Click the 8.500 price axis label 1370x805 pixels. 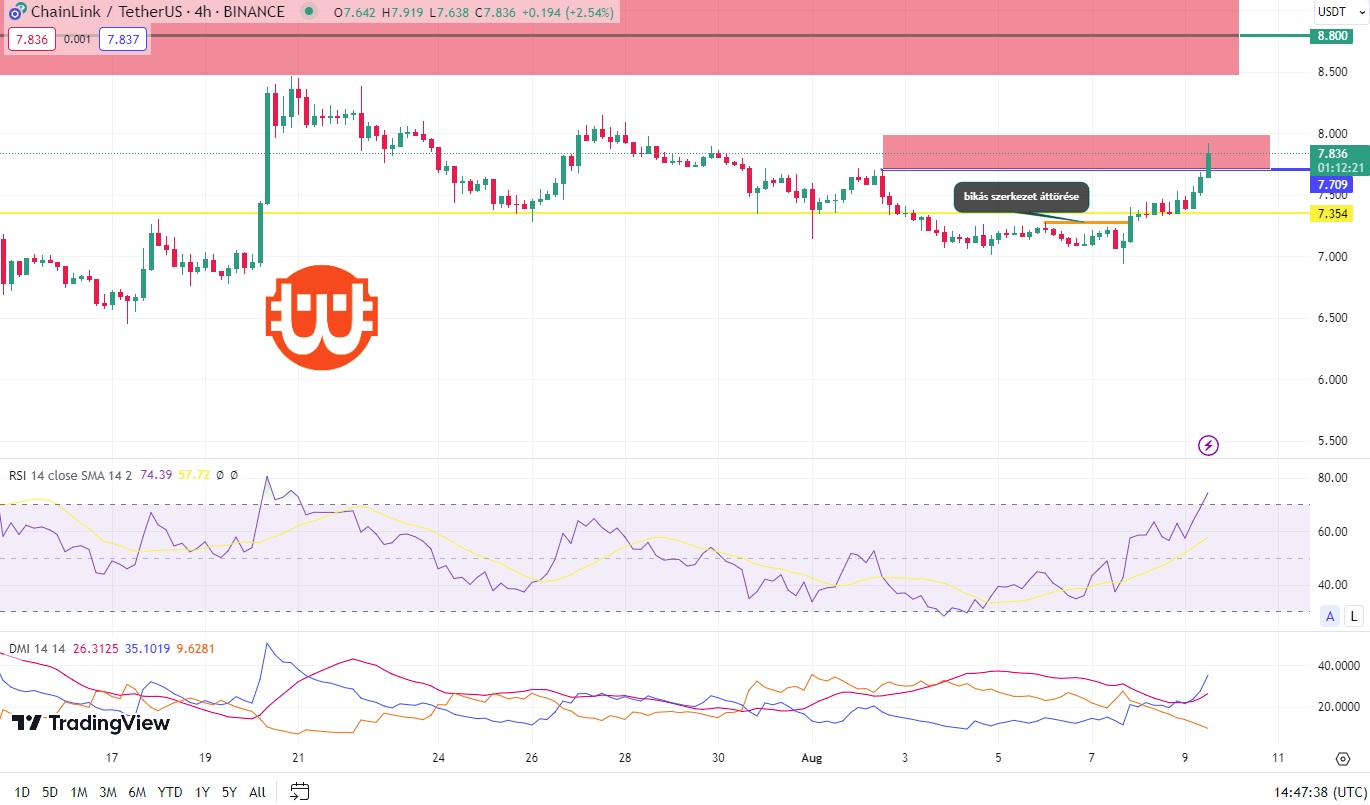[1331, 72]
